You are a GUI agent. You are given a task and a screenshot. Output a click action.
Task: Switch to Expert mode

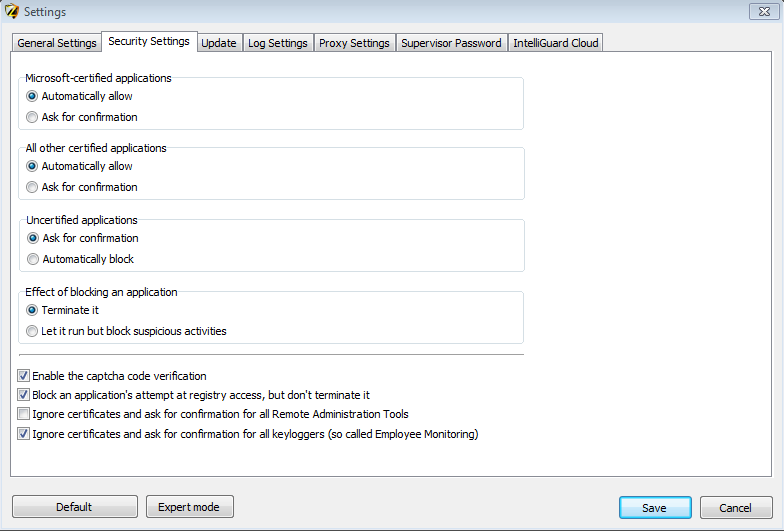(189, 507)
